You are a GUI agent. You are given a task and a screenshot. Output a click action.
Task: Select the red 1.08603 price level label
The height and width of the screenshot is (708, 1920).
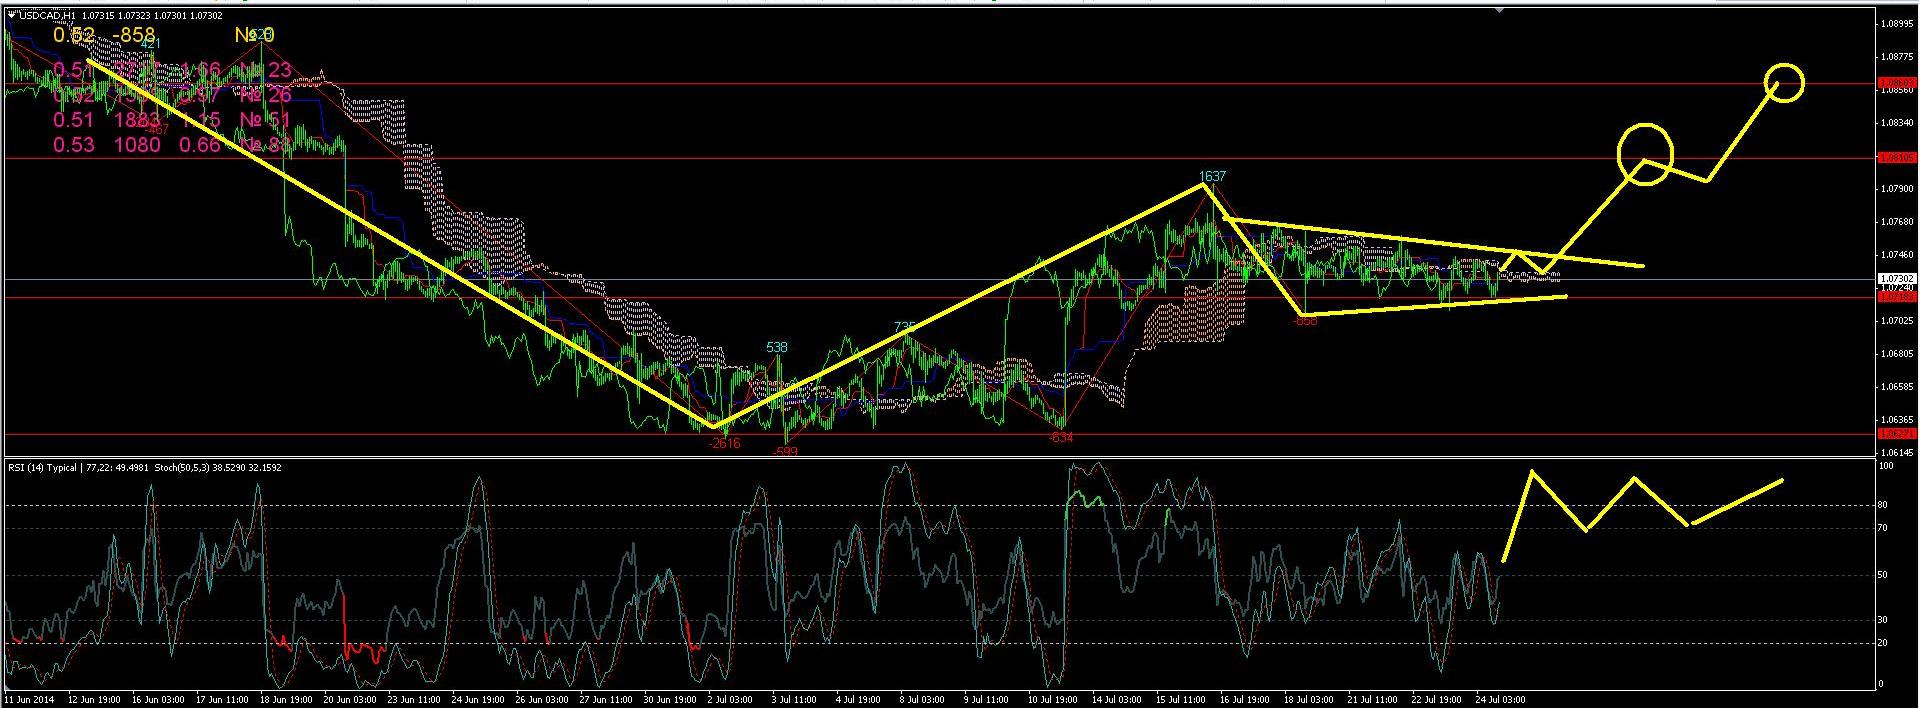[x=1897, y=83]
